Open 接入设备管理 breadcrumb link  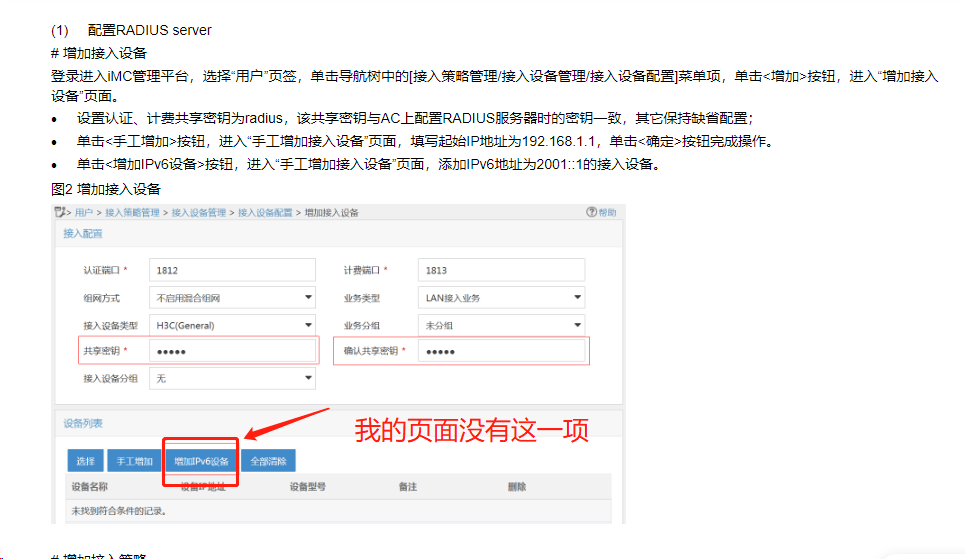click(x=199, y=212)
